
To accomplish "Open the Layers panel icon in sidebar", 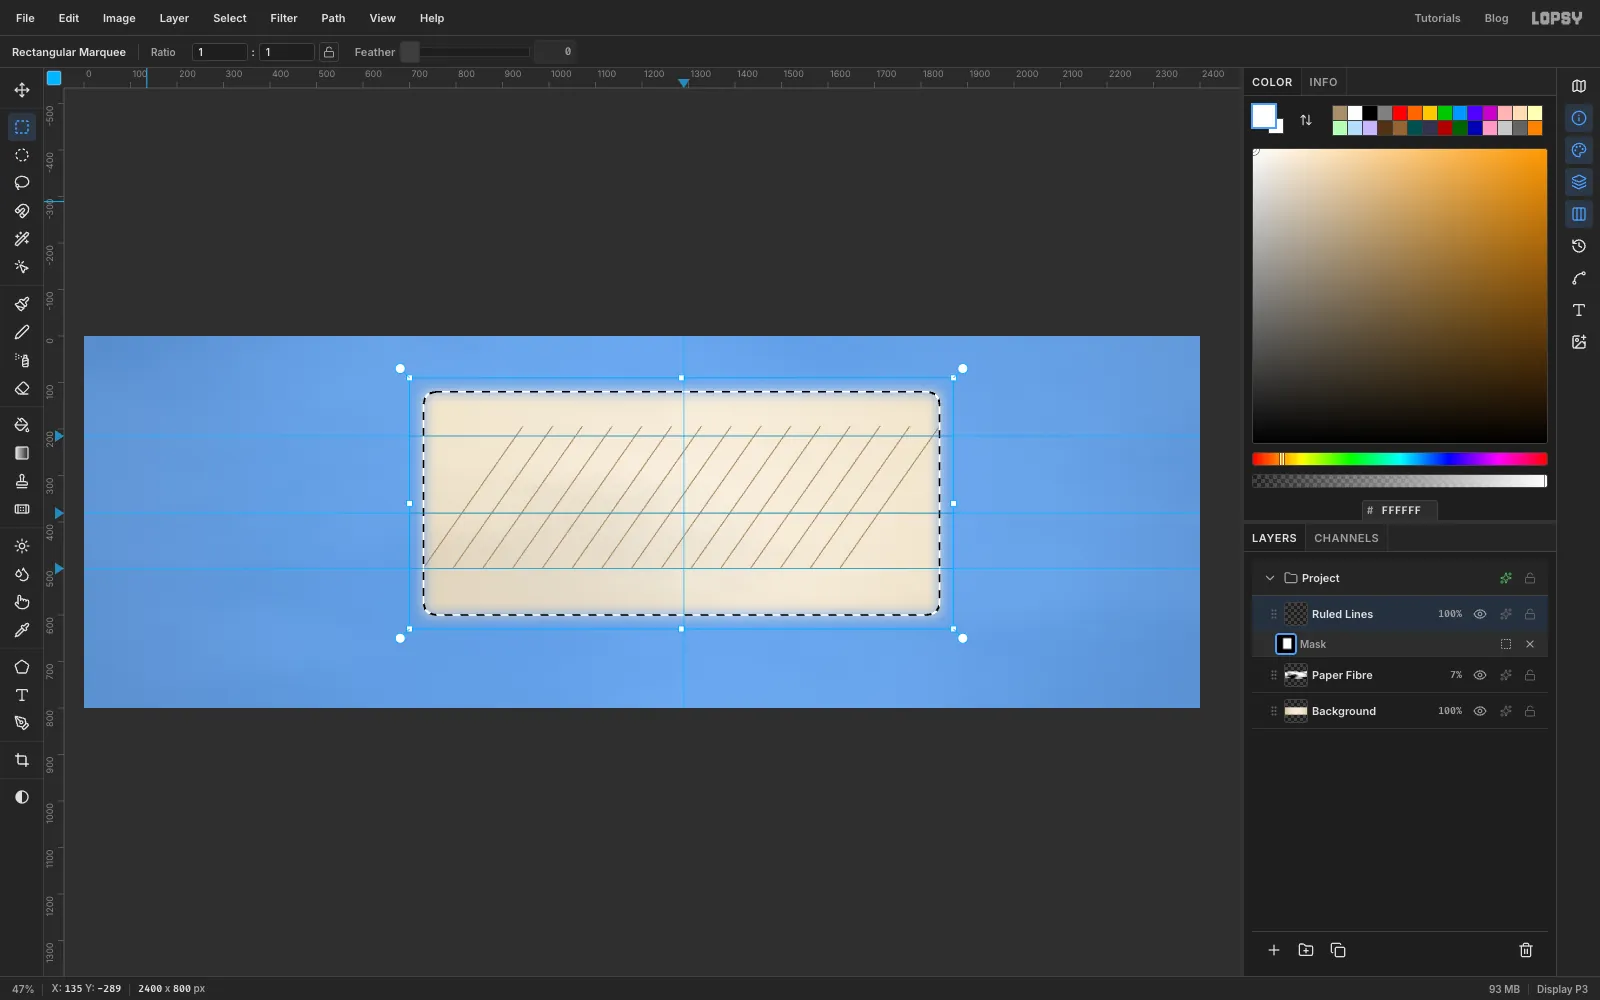I will 1579,182.
